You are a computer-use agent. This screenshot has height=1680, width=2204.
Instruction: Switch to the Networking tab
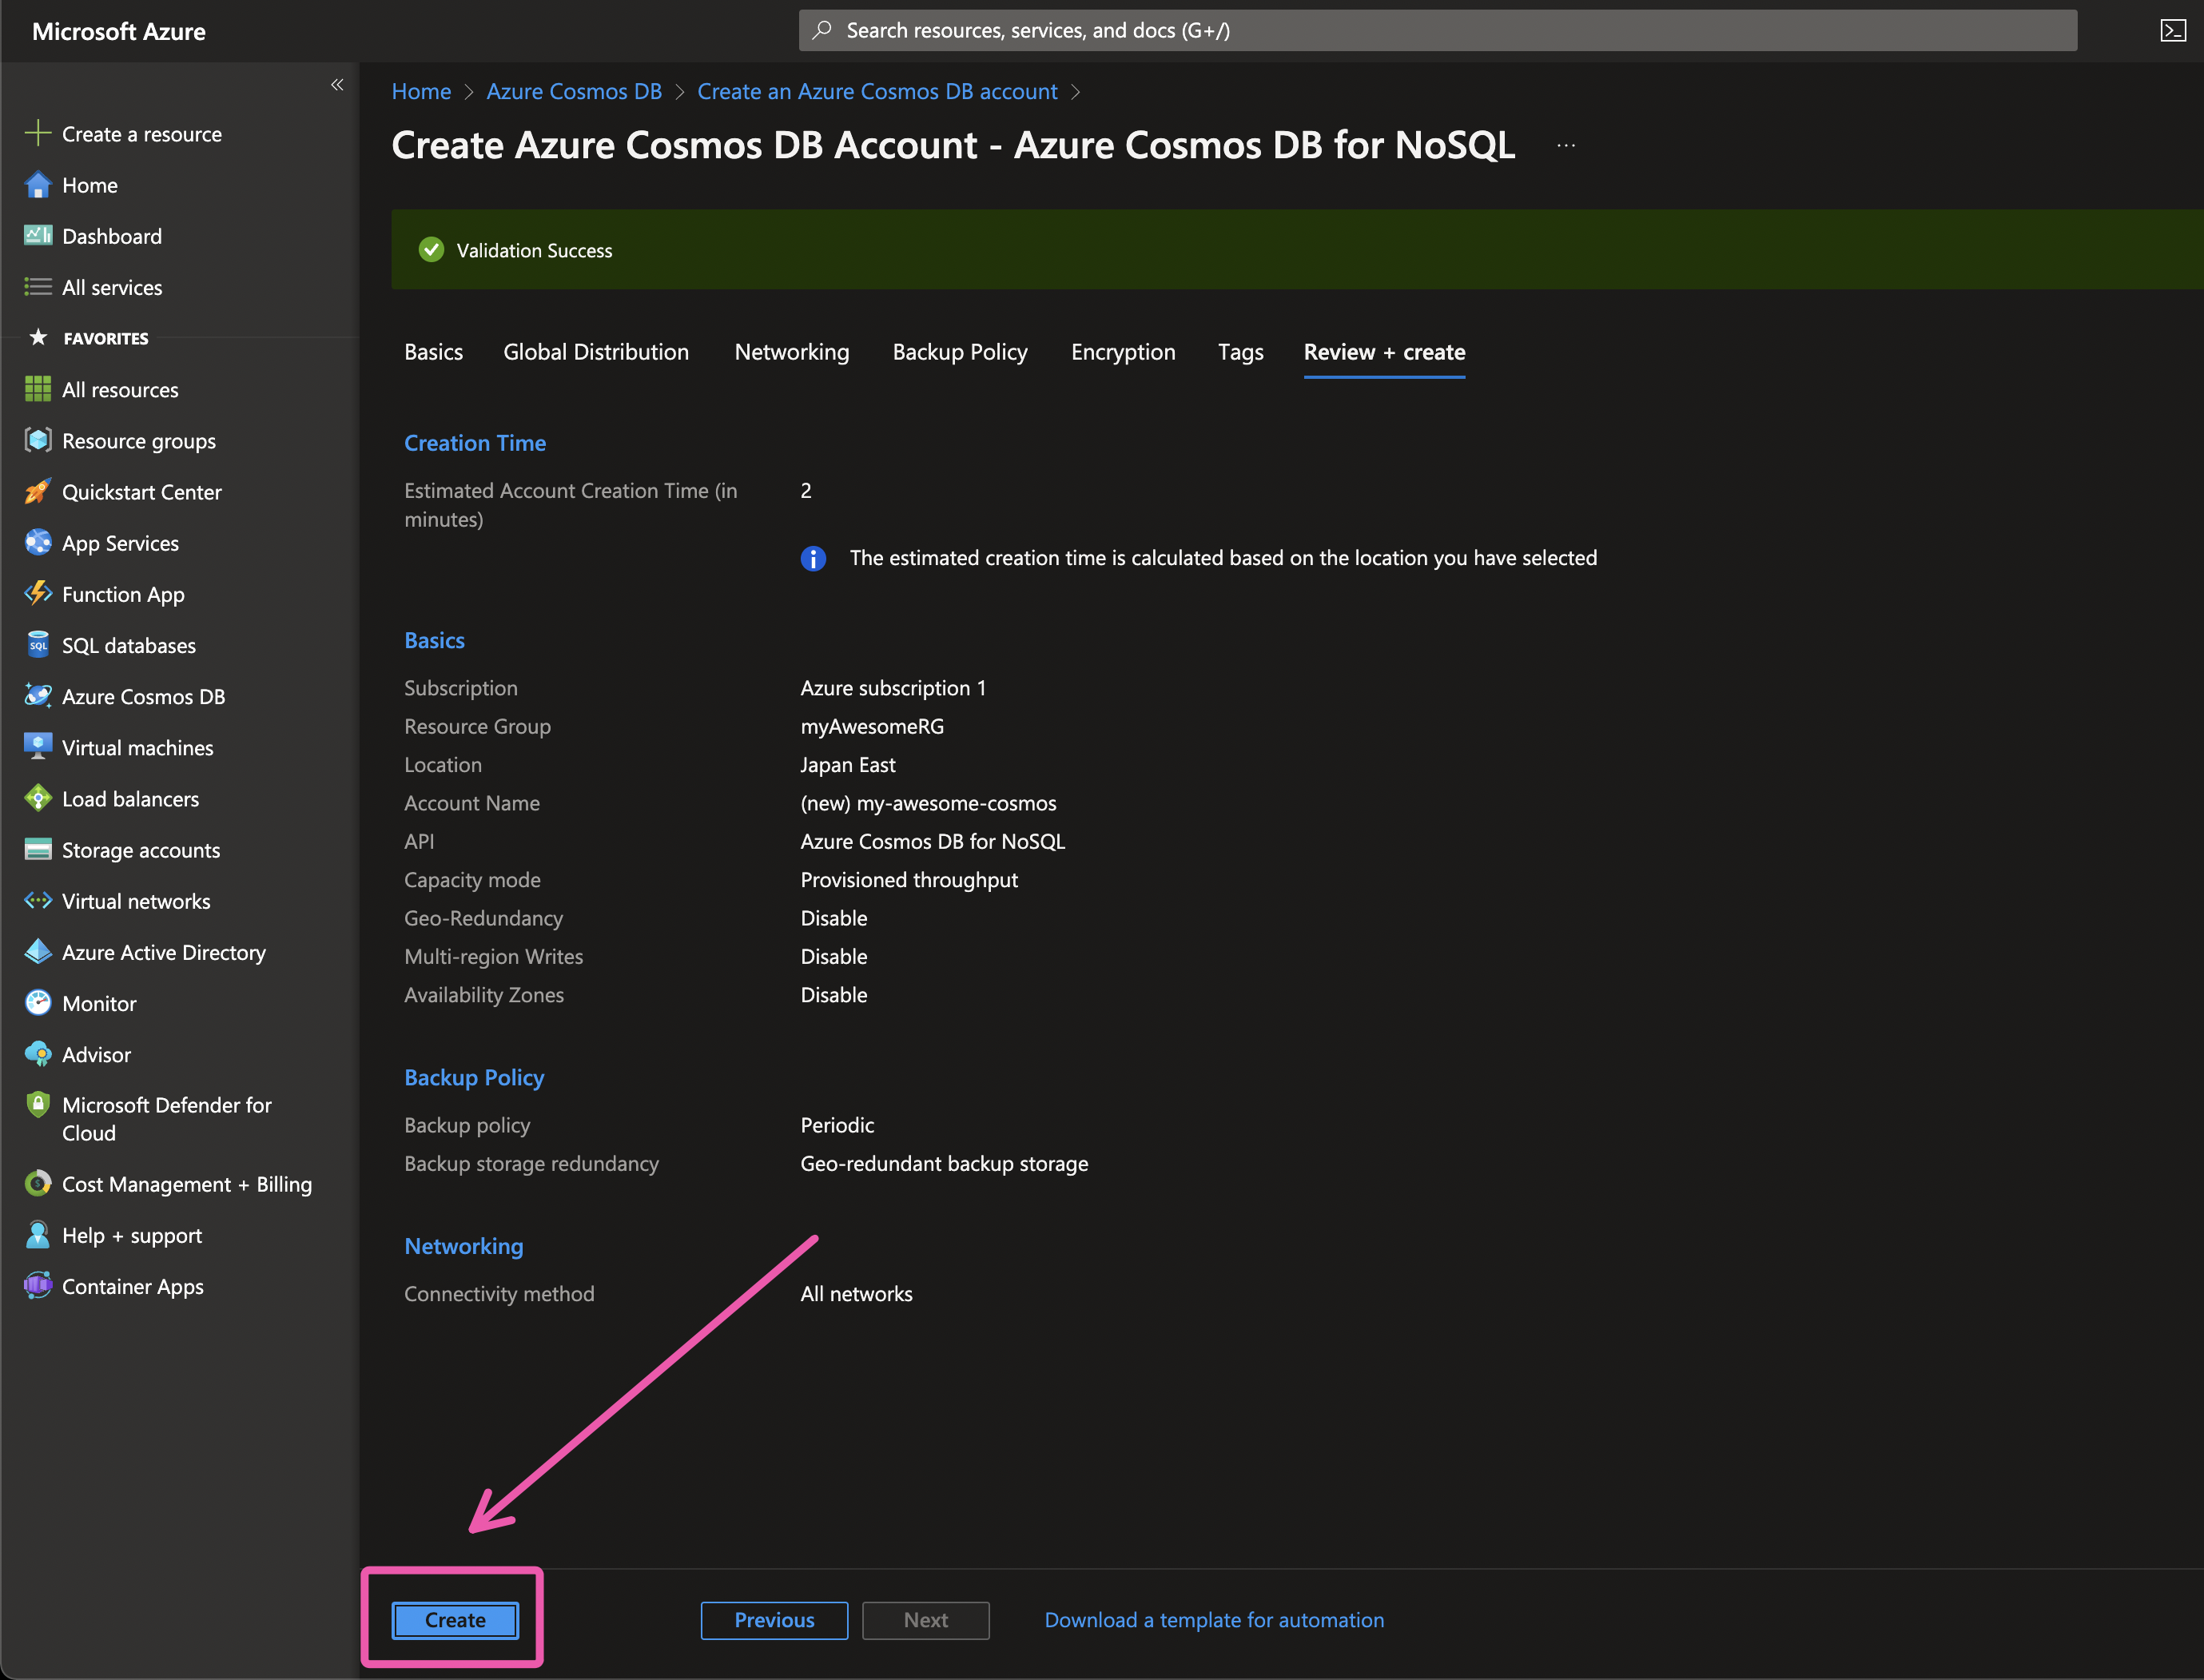pyautogui.click(x=791, y=352)
